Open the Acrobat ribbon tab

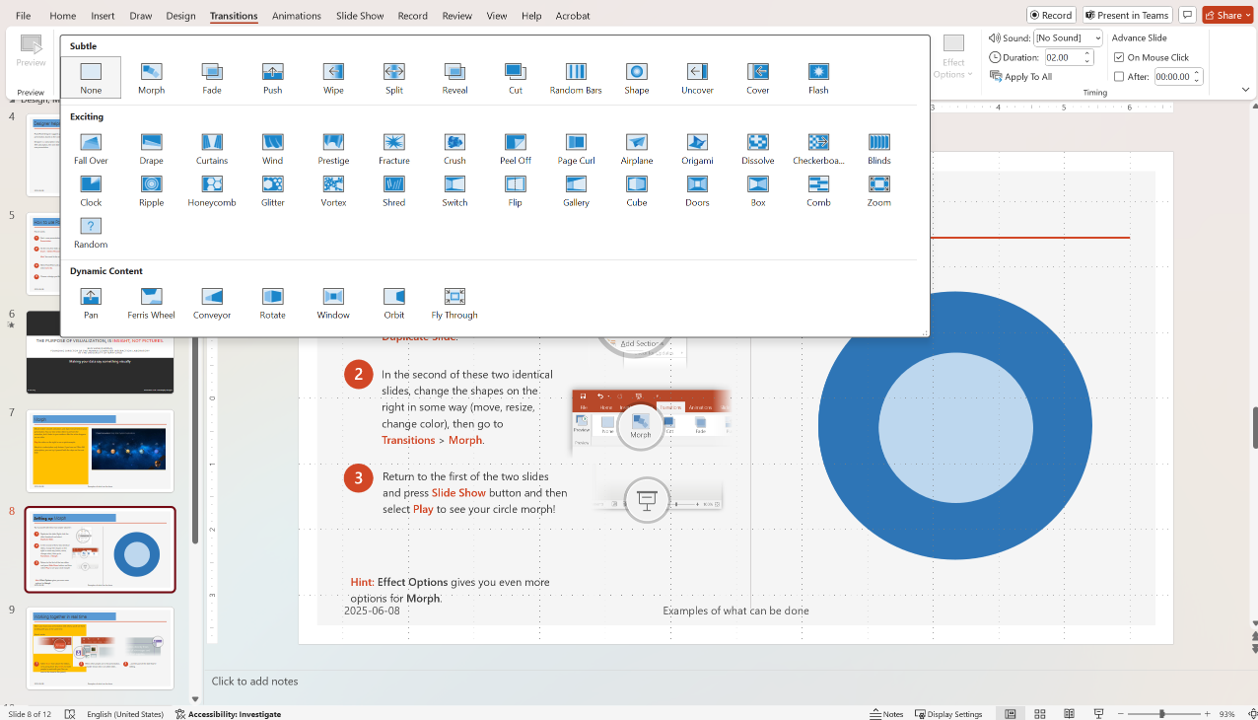click(574, 15)
